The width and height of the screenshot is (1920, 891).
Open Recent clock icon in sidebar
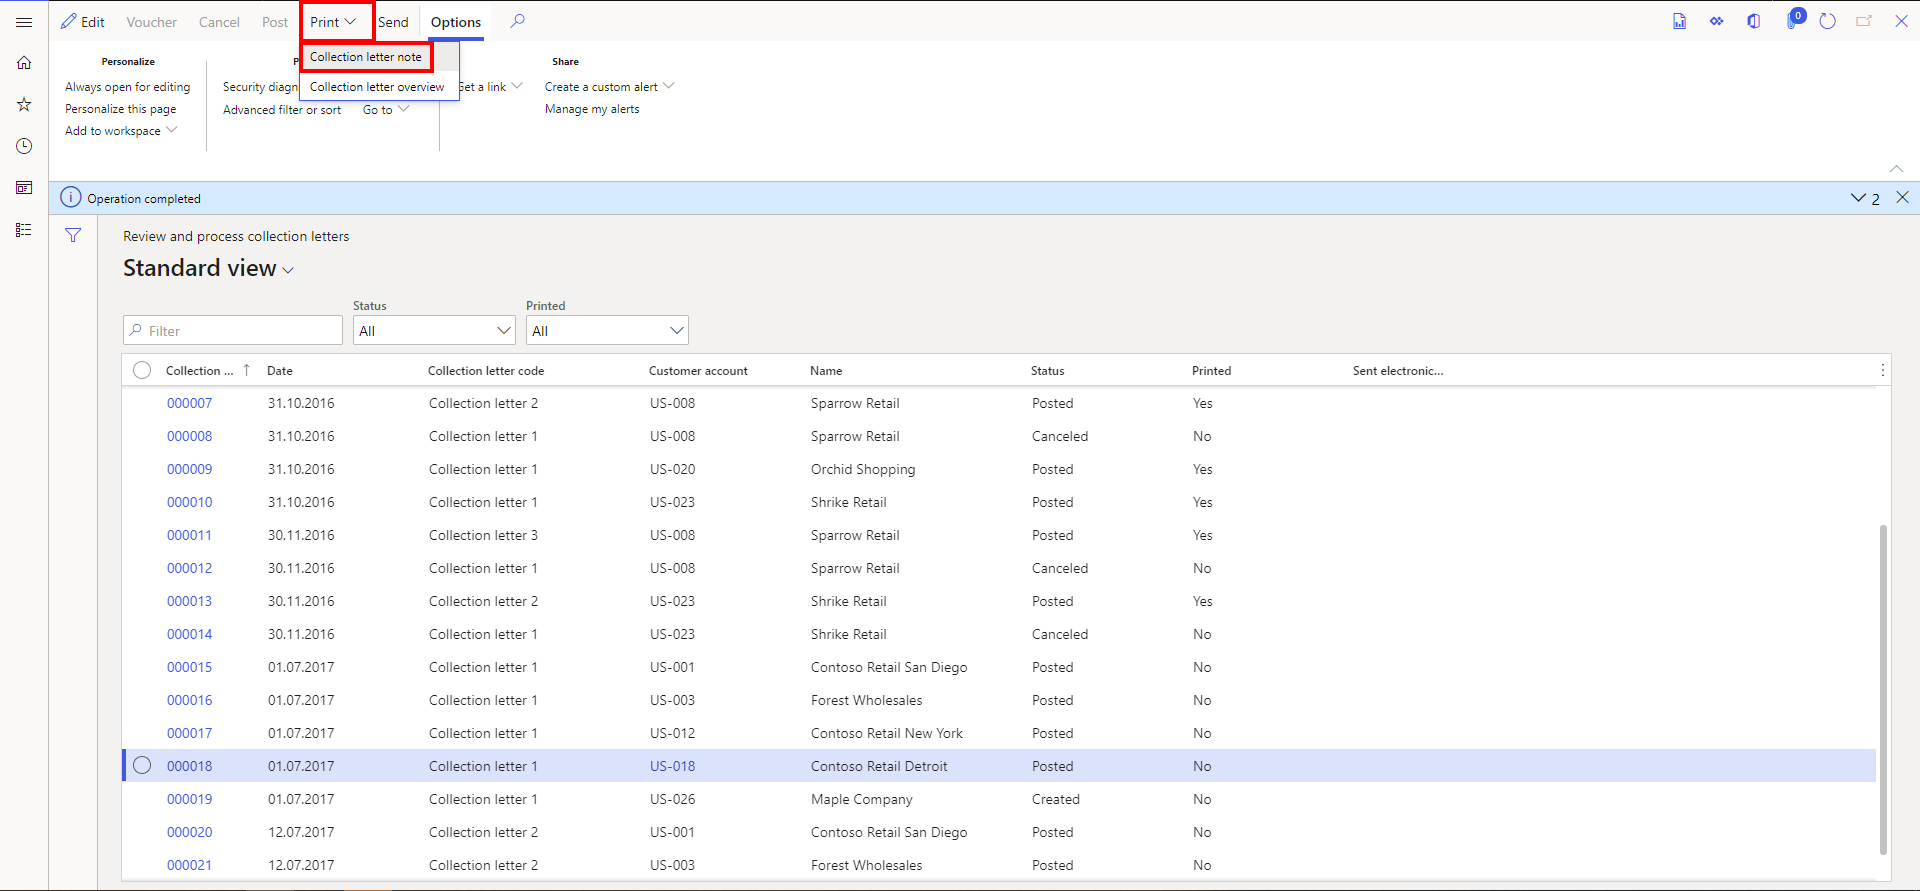[24, 146]
